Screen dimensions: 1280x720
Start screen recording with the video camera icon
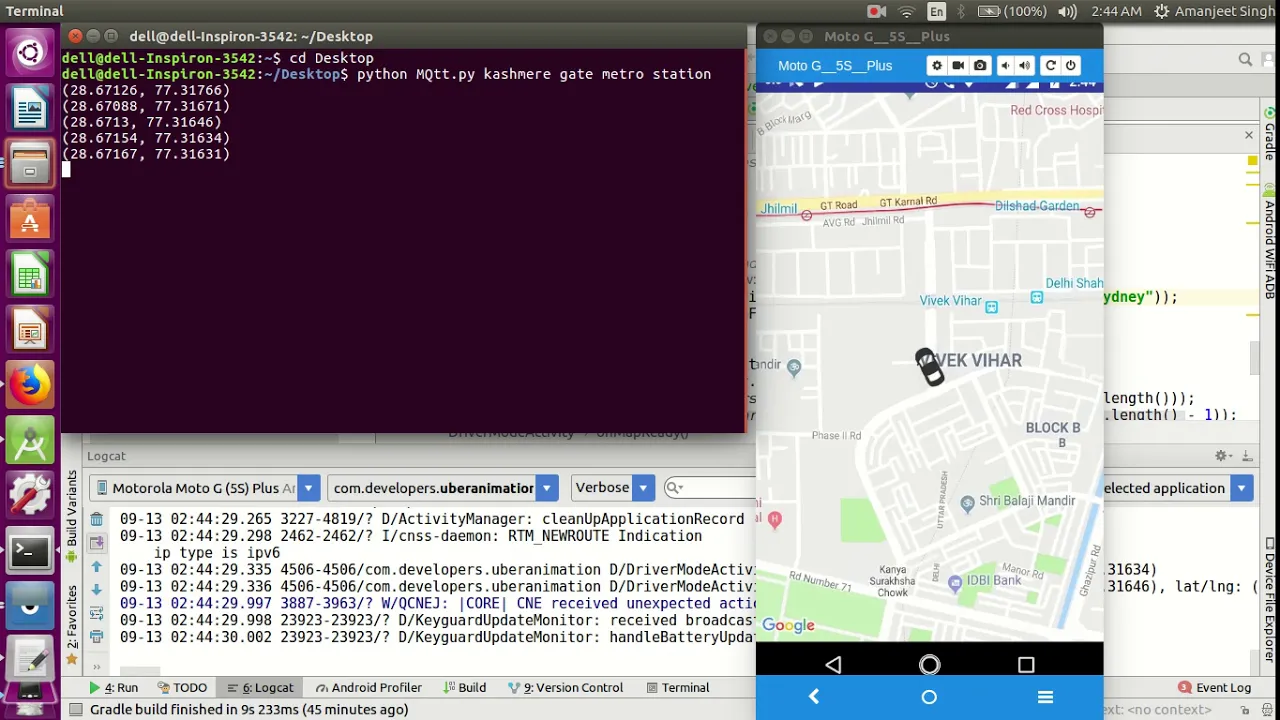(958, 65)
